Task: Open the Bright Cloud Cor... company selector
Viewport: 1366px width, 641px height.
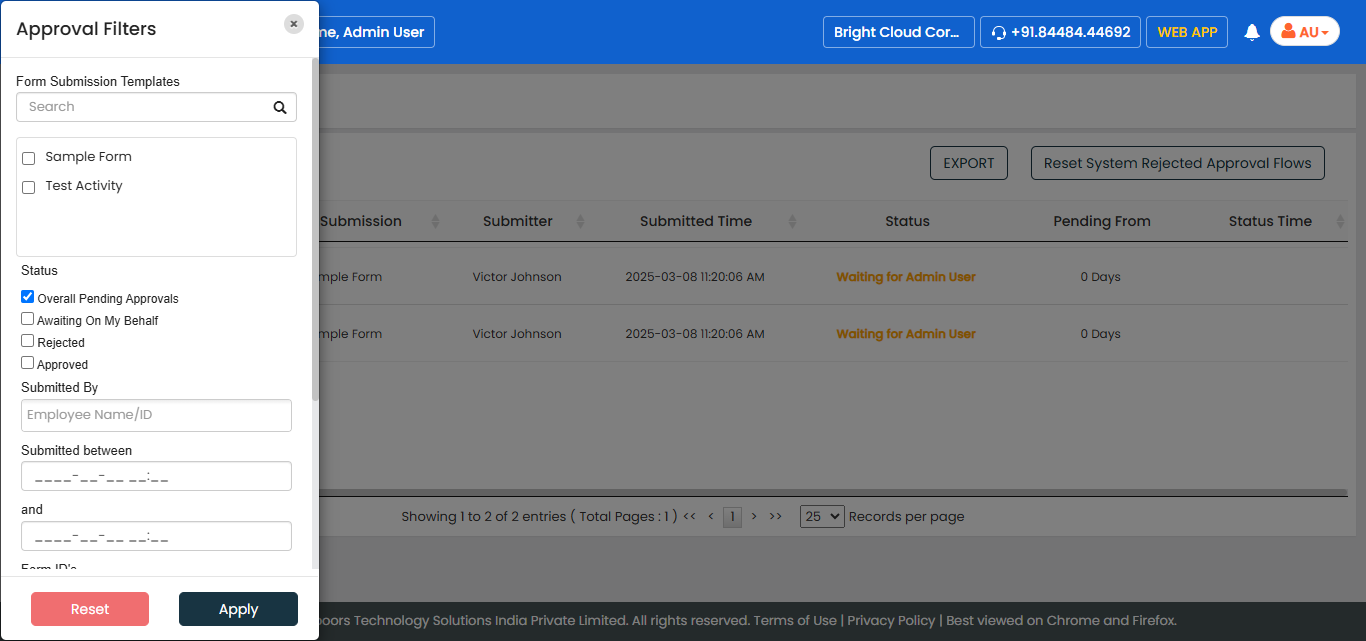Action: pyautogui.click(x=898, y=32)
